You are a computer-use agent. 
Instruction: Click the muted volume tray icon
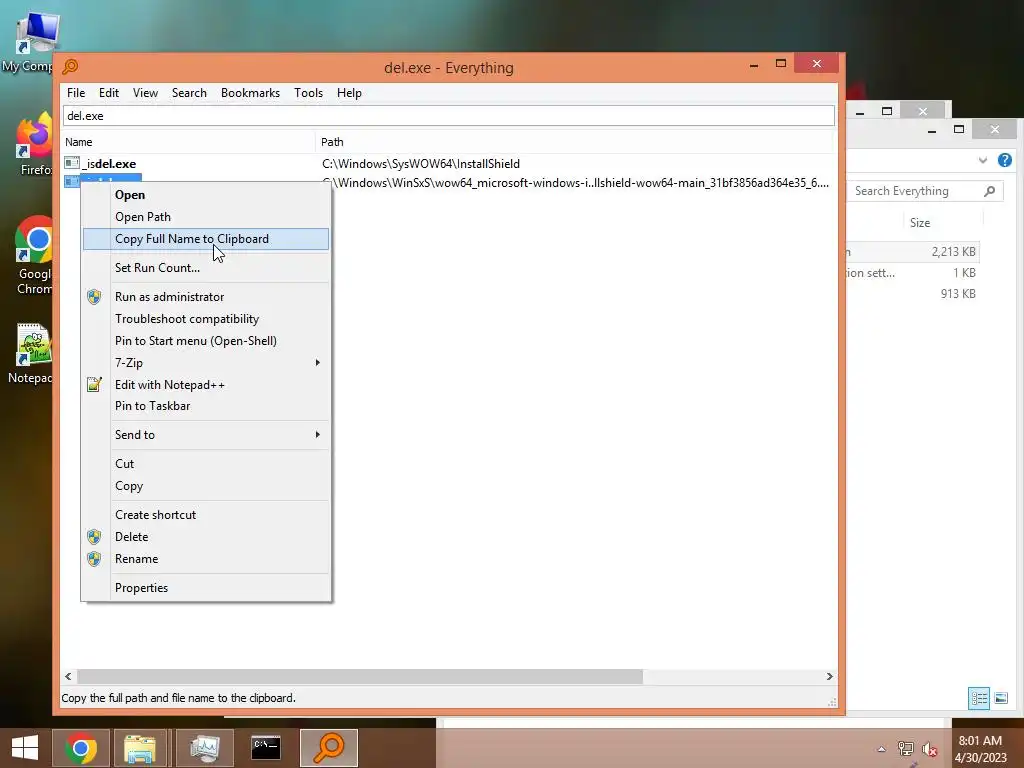tap(930, 749)
